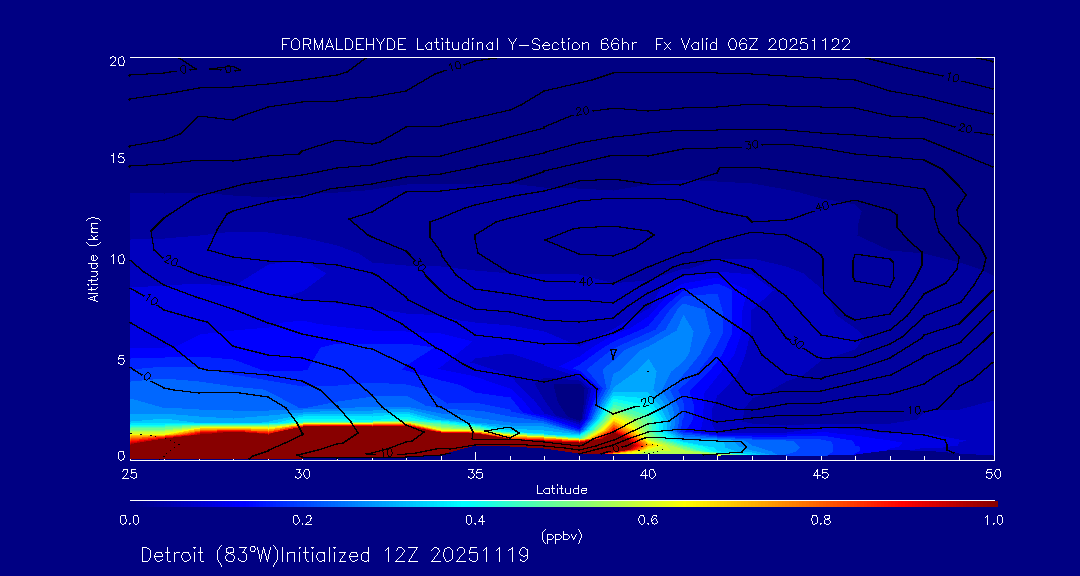Click the latitude axis tick label 35
Viewport: 1080px width, 576px height.
click(475, 473)
